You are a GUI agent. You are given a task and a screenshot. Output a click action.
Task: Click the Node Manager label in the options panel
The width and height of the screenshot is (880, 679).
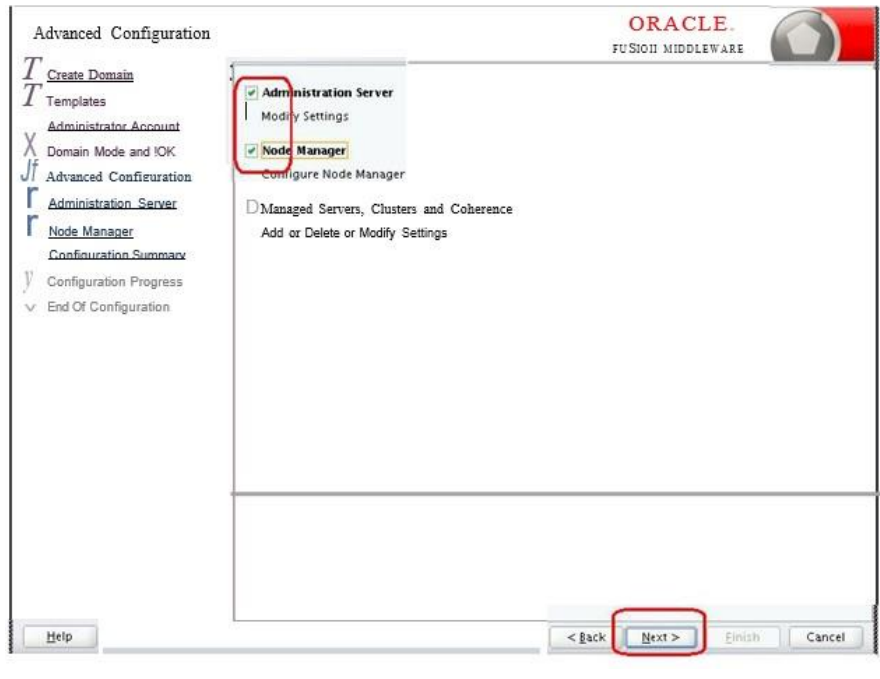point(304,150)
